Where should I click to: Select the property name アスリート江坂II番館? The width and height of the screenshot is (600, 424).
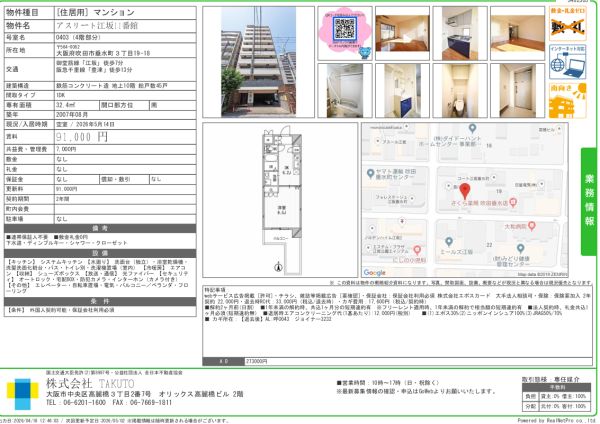[x=97, y=26]
